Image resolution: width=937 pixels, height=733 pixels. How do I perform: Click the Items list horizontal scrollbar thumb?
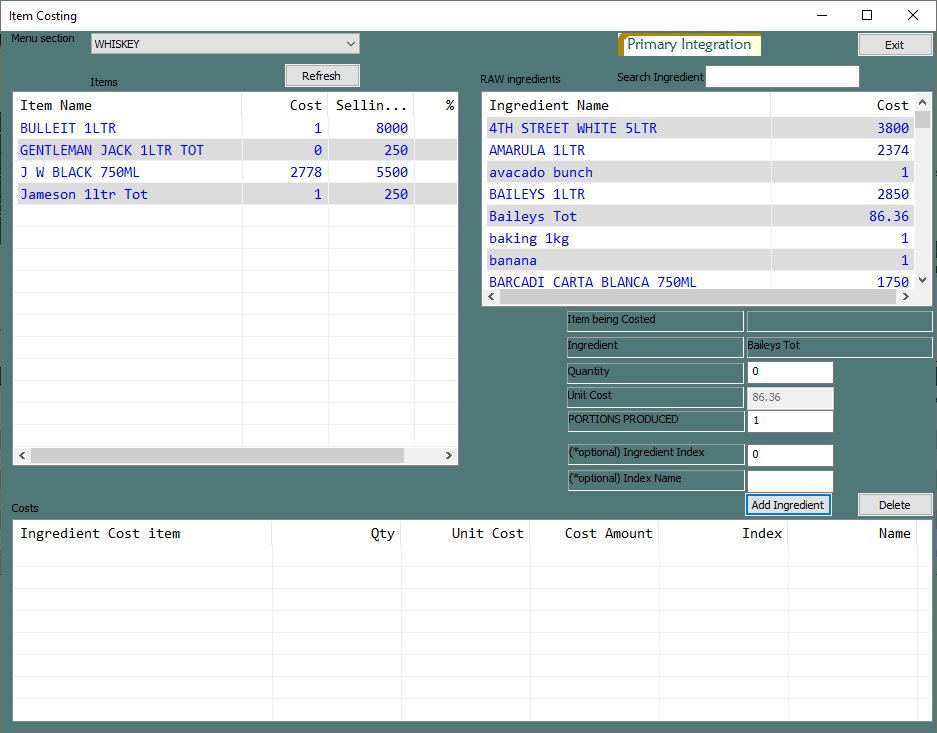click(218, 455)
